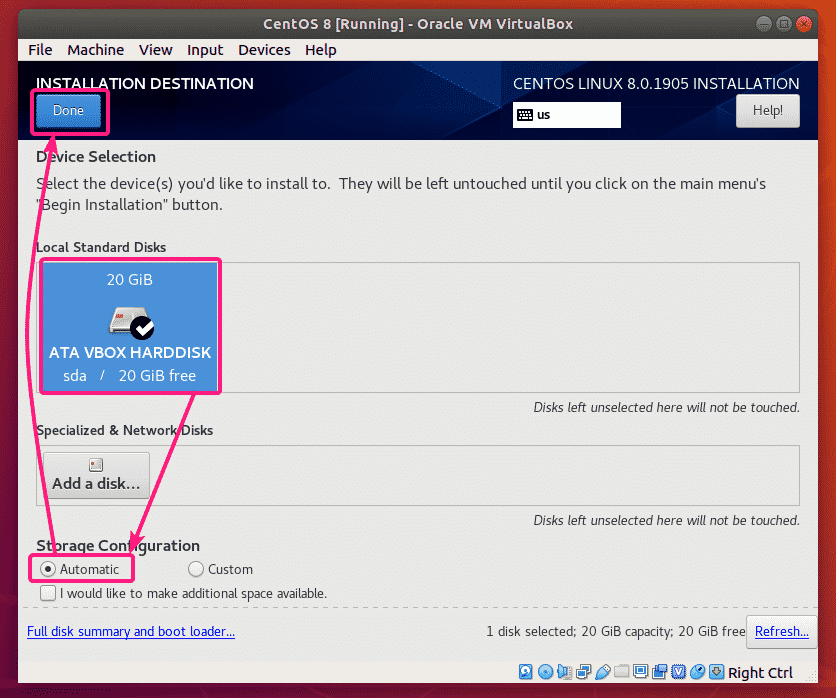Close the CentOS 8 VirtualBox window
Image resolution: width=836 pixels, height=698 pixels.
[803, 23]
